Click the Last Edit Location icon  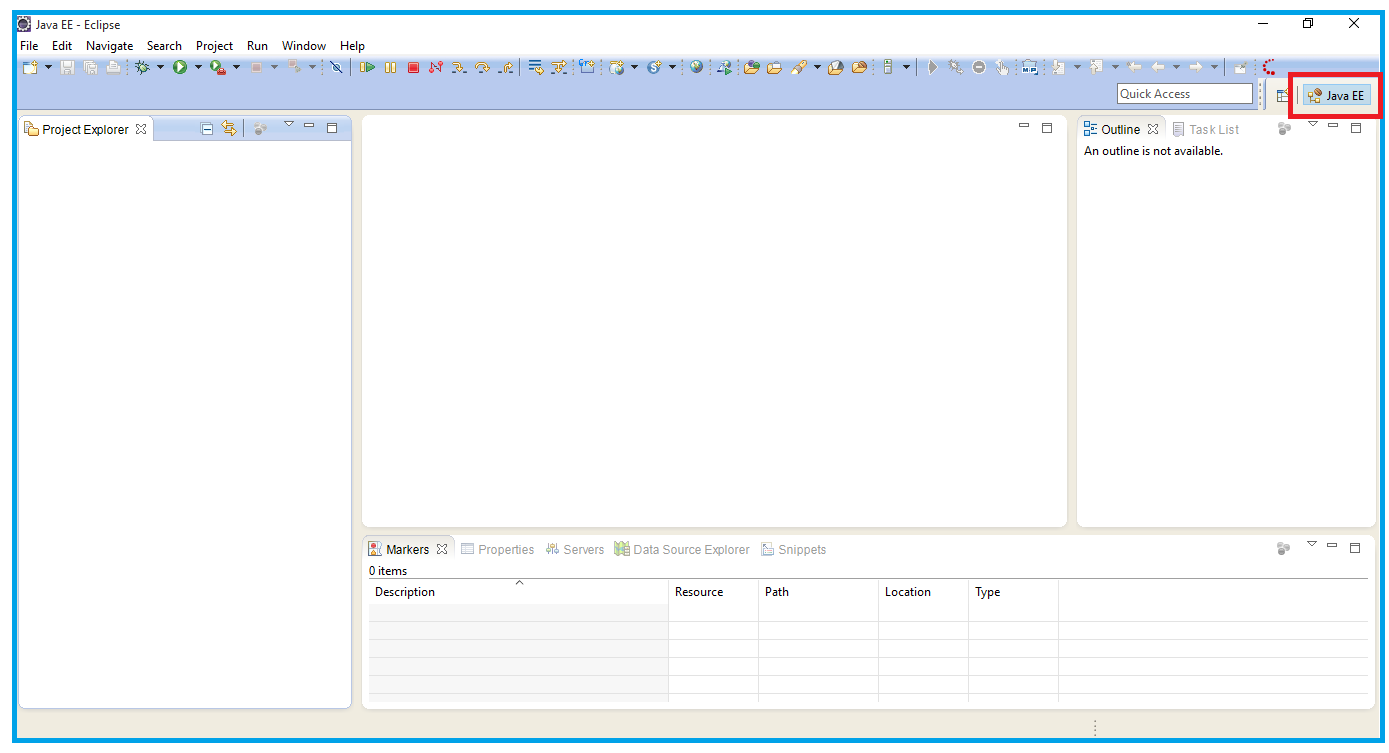click(x=1133, y=67)
